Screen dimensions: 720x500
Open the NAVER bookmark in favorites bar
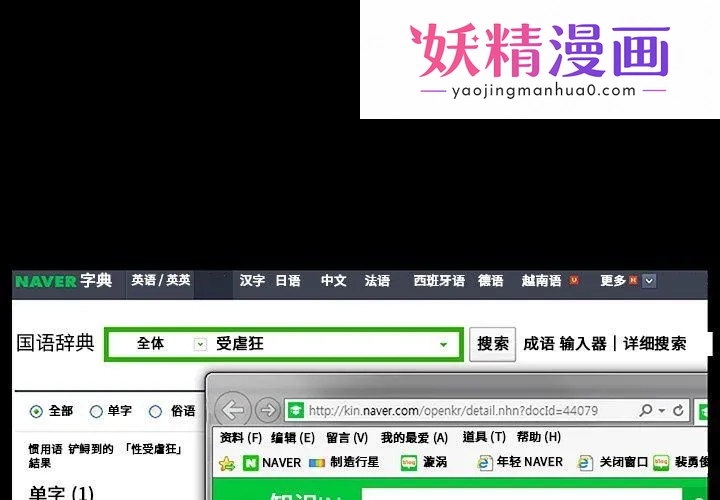(272, 463)
